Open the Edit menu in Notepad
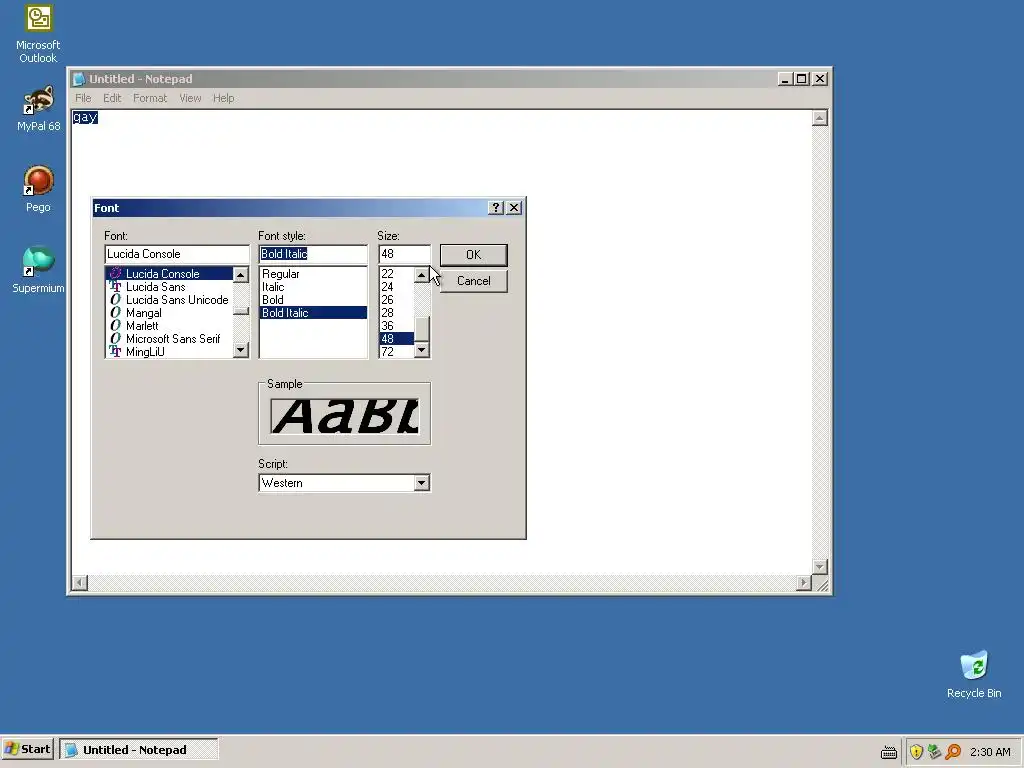1024x768 pixels. [112, 98]
